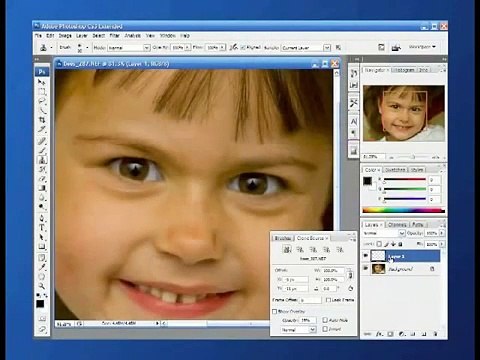Click the foreground color swatch in toolbox

[40, 304]
